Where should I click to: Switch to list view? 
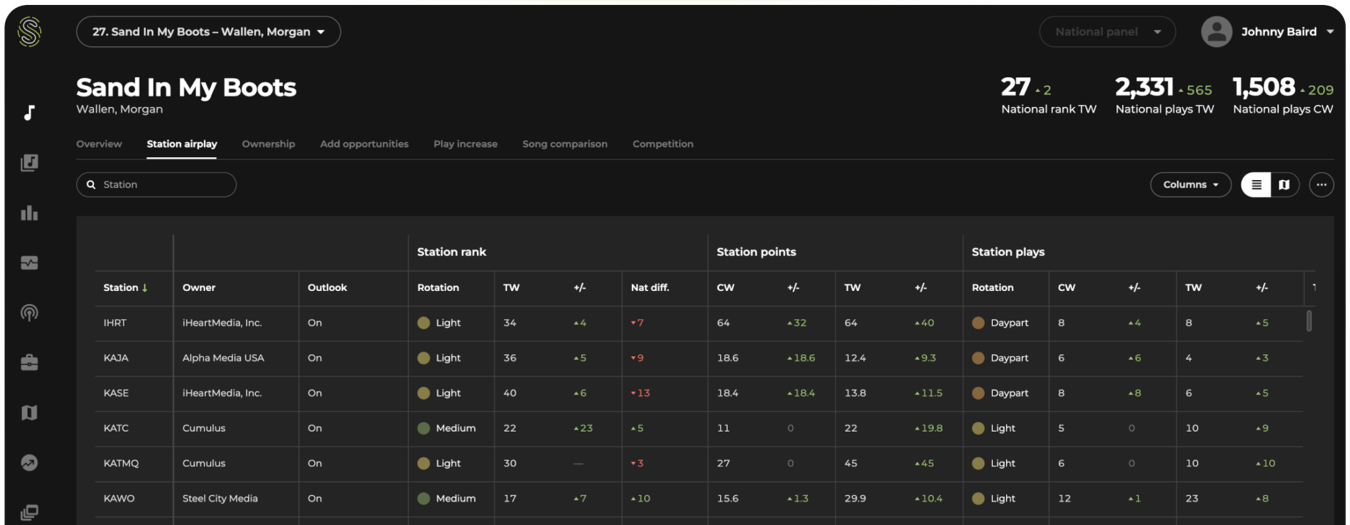click(1256, 185)
